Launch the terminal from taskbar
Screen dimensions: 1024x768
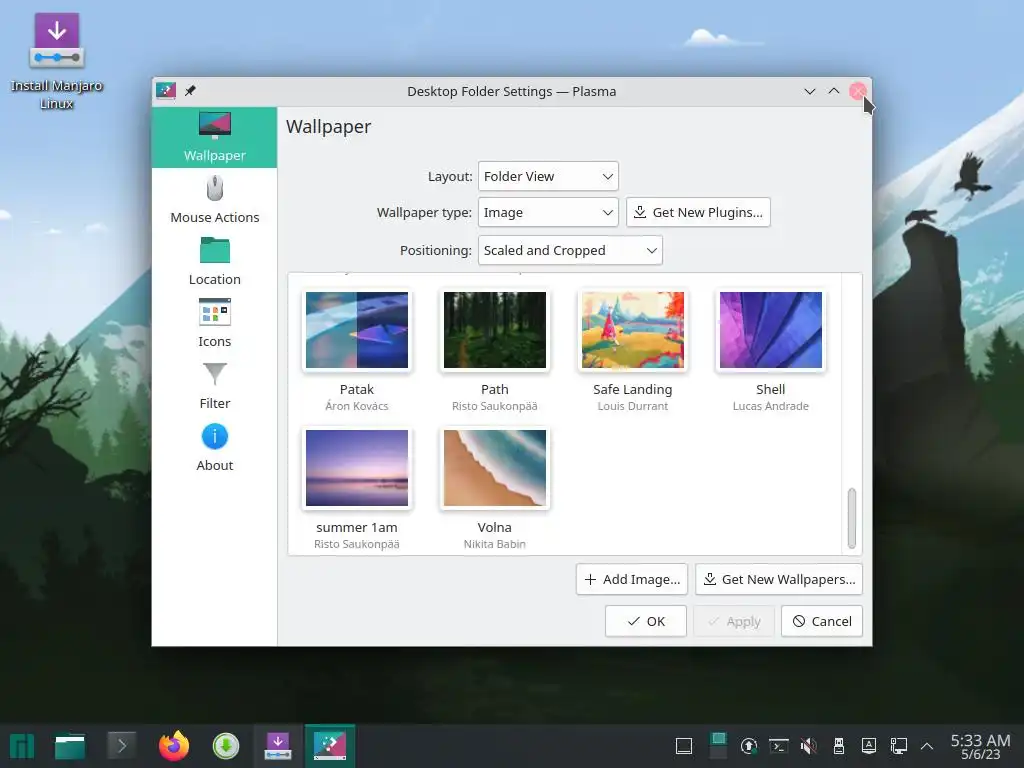121,746
